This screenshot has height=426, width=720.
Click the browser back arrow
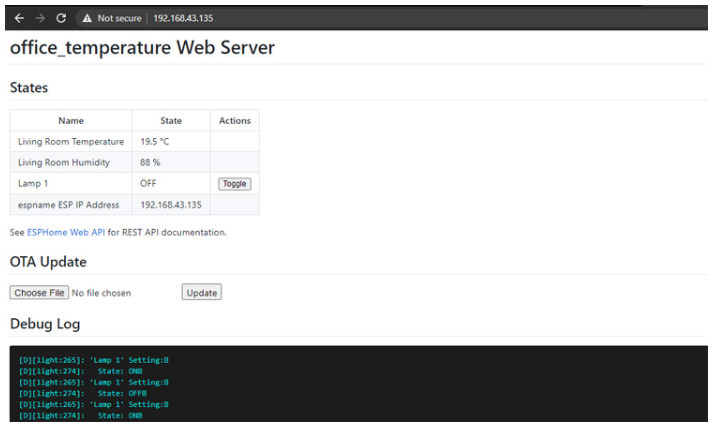(19, 18)
